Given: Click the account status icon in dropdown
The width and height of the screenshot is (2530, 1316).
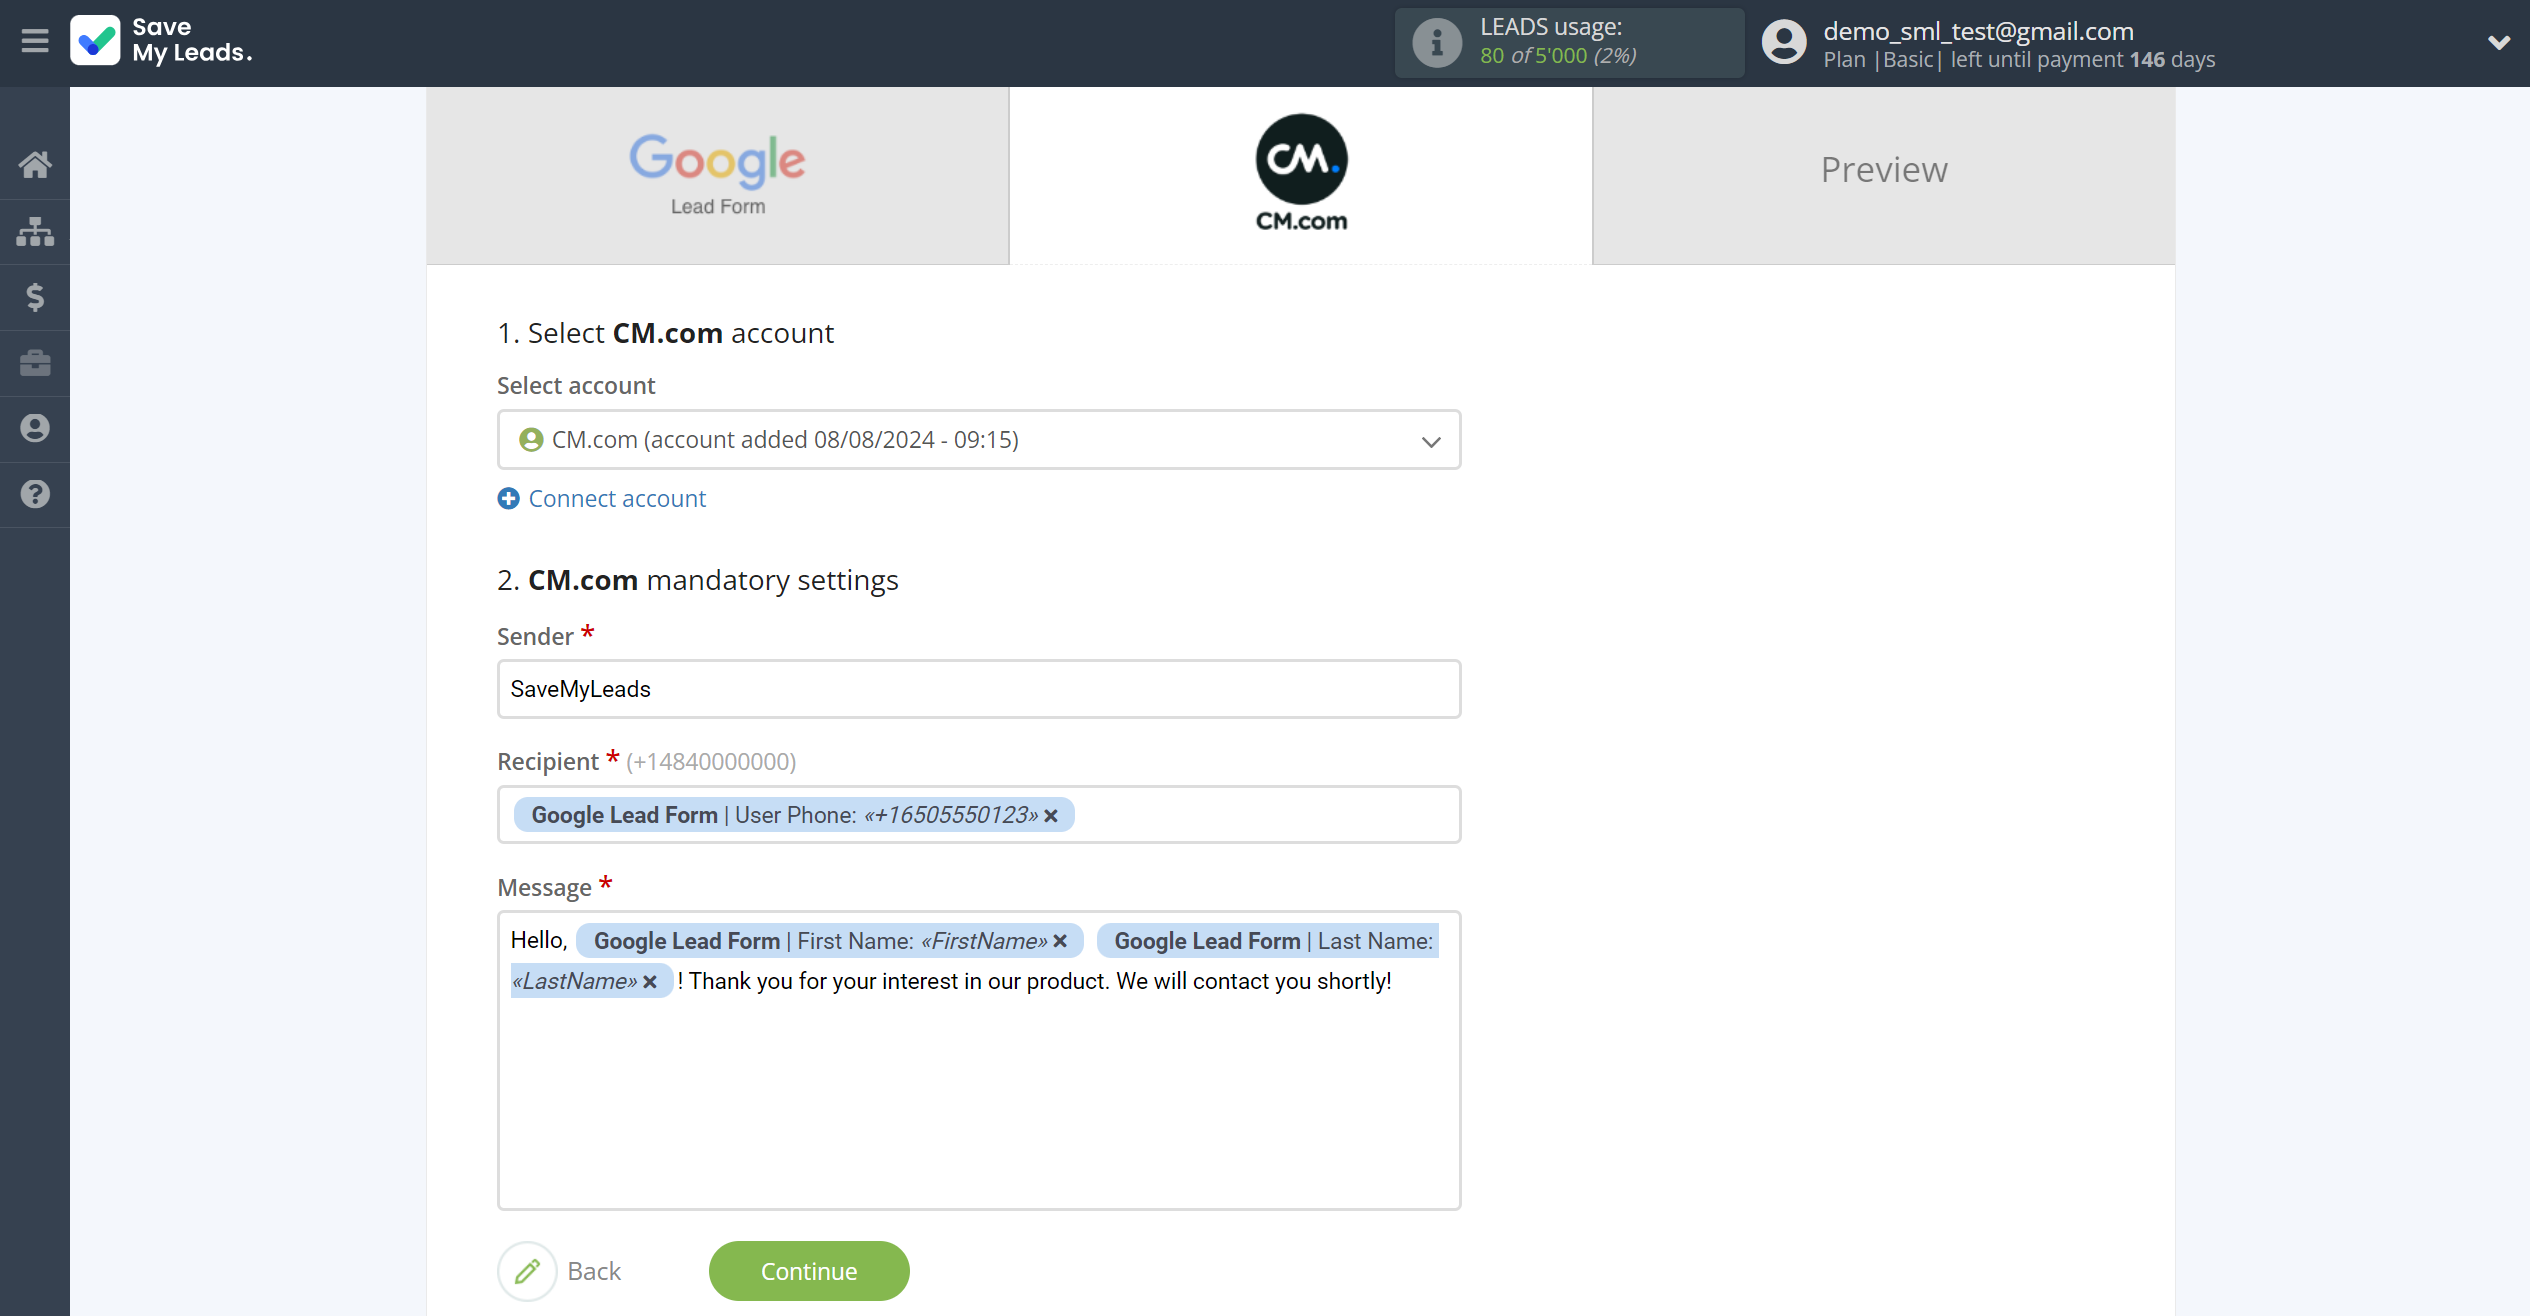Looking at the screenshot, I should click(531, 440).
